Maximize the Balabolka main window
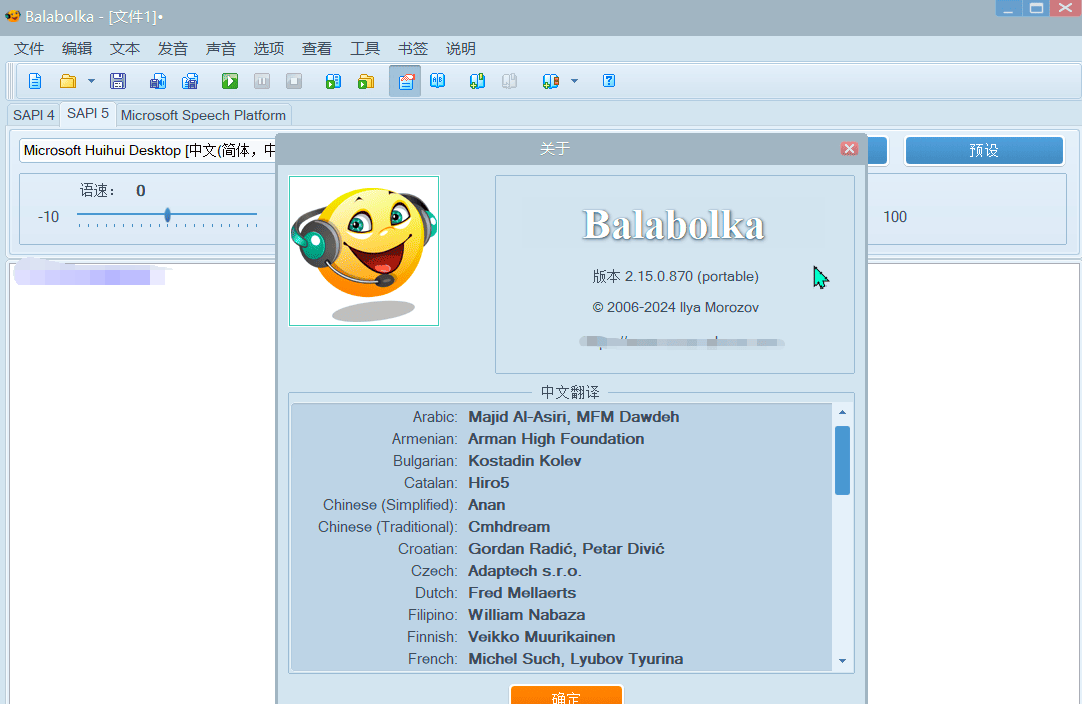1082x704 pixels. pyautogui.click(x=1036, y=8)
